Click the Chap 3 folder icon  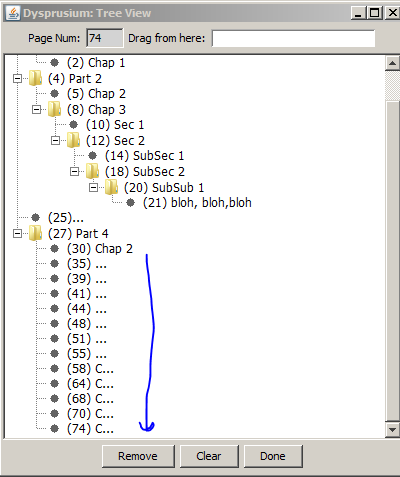(54, 109)
